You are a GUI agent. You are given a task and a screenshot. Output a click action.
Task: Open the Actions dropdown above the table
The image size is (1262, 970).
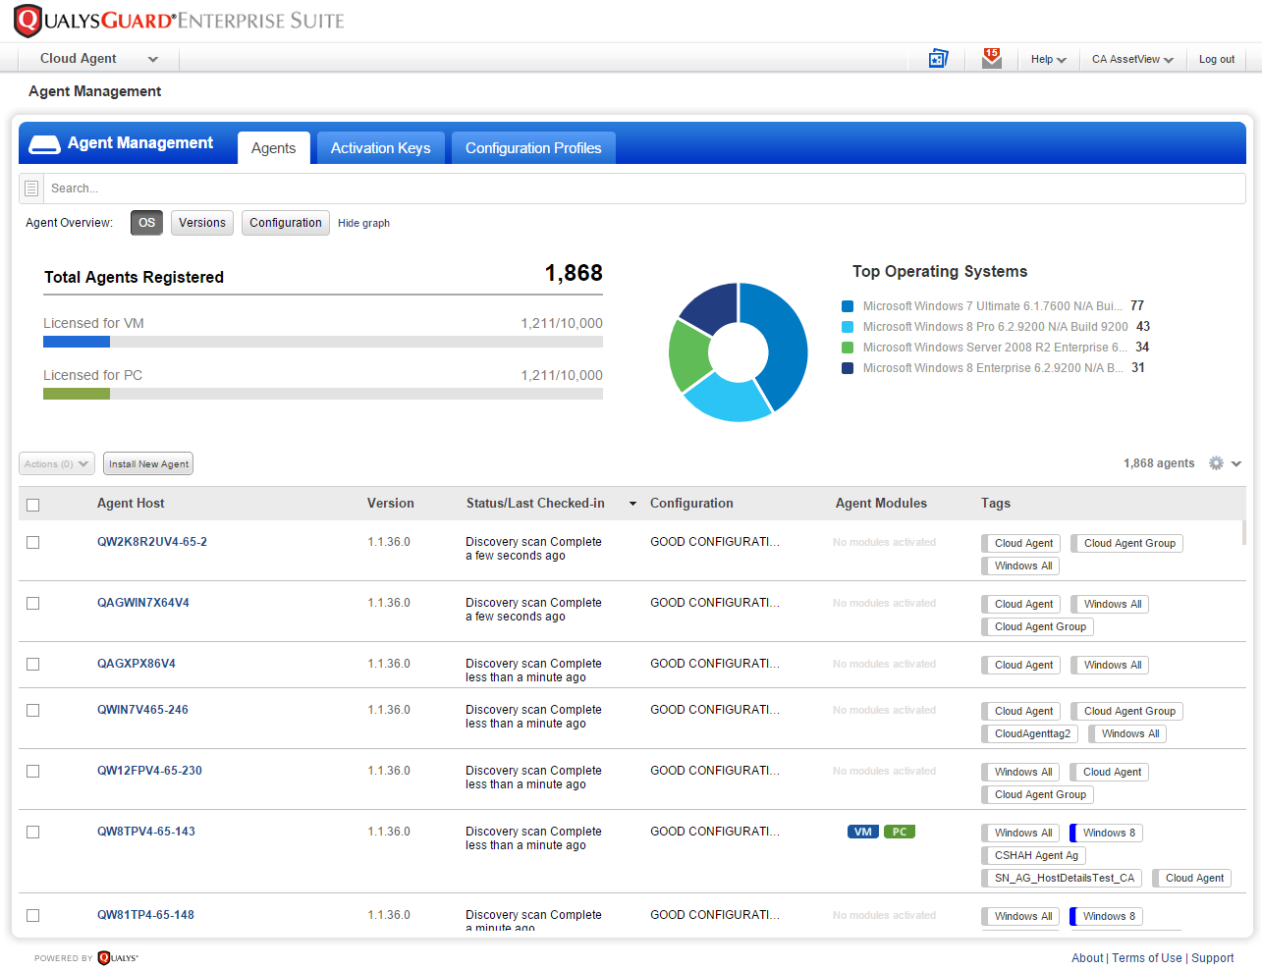pyautogui.click(x=56, y=463)
